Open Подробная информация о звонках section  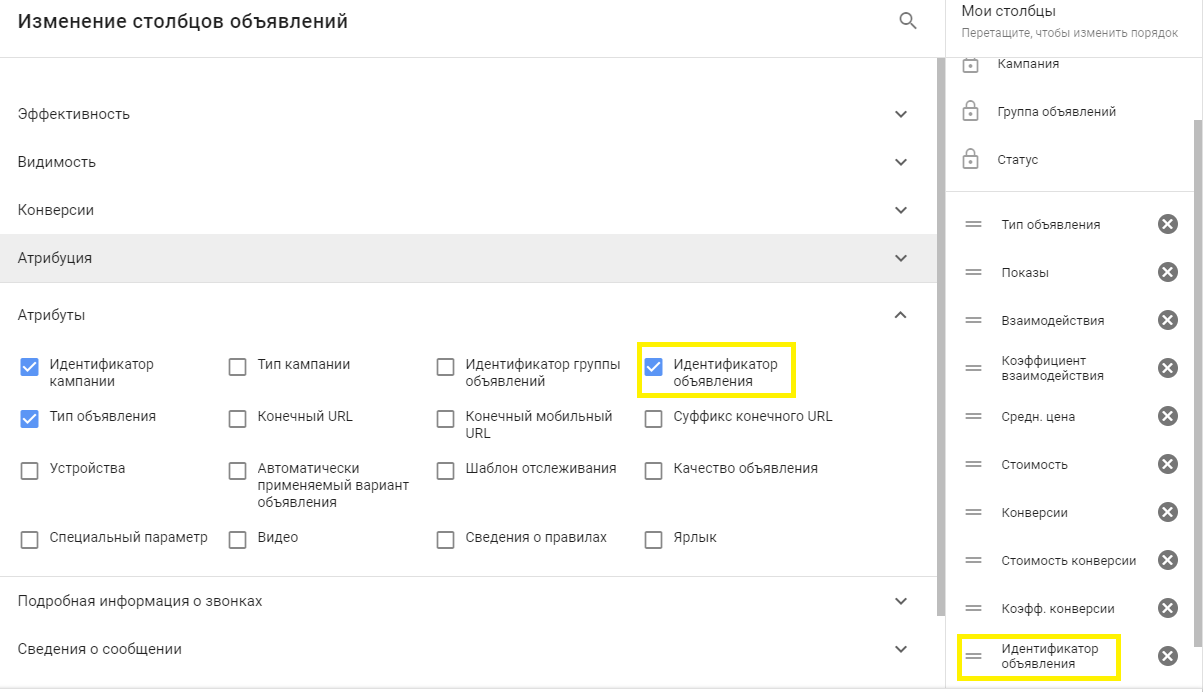coord(140,601)
